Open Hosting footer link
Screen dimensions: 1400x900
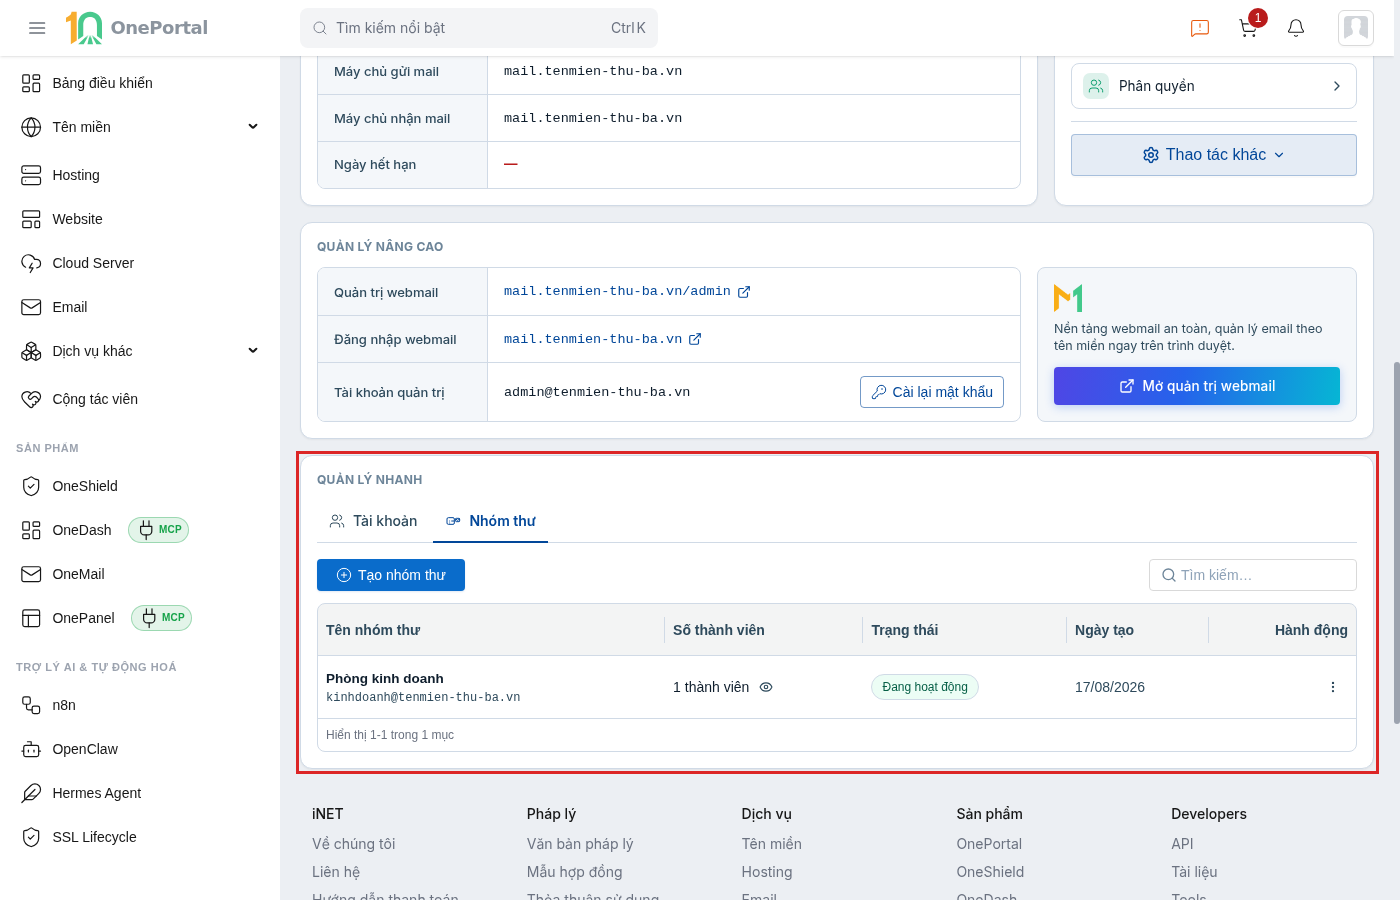pos(767,872)
